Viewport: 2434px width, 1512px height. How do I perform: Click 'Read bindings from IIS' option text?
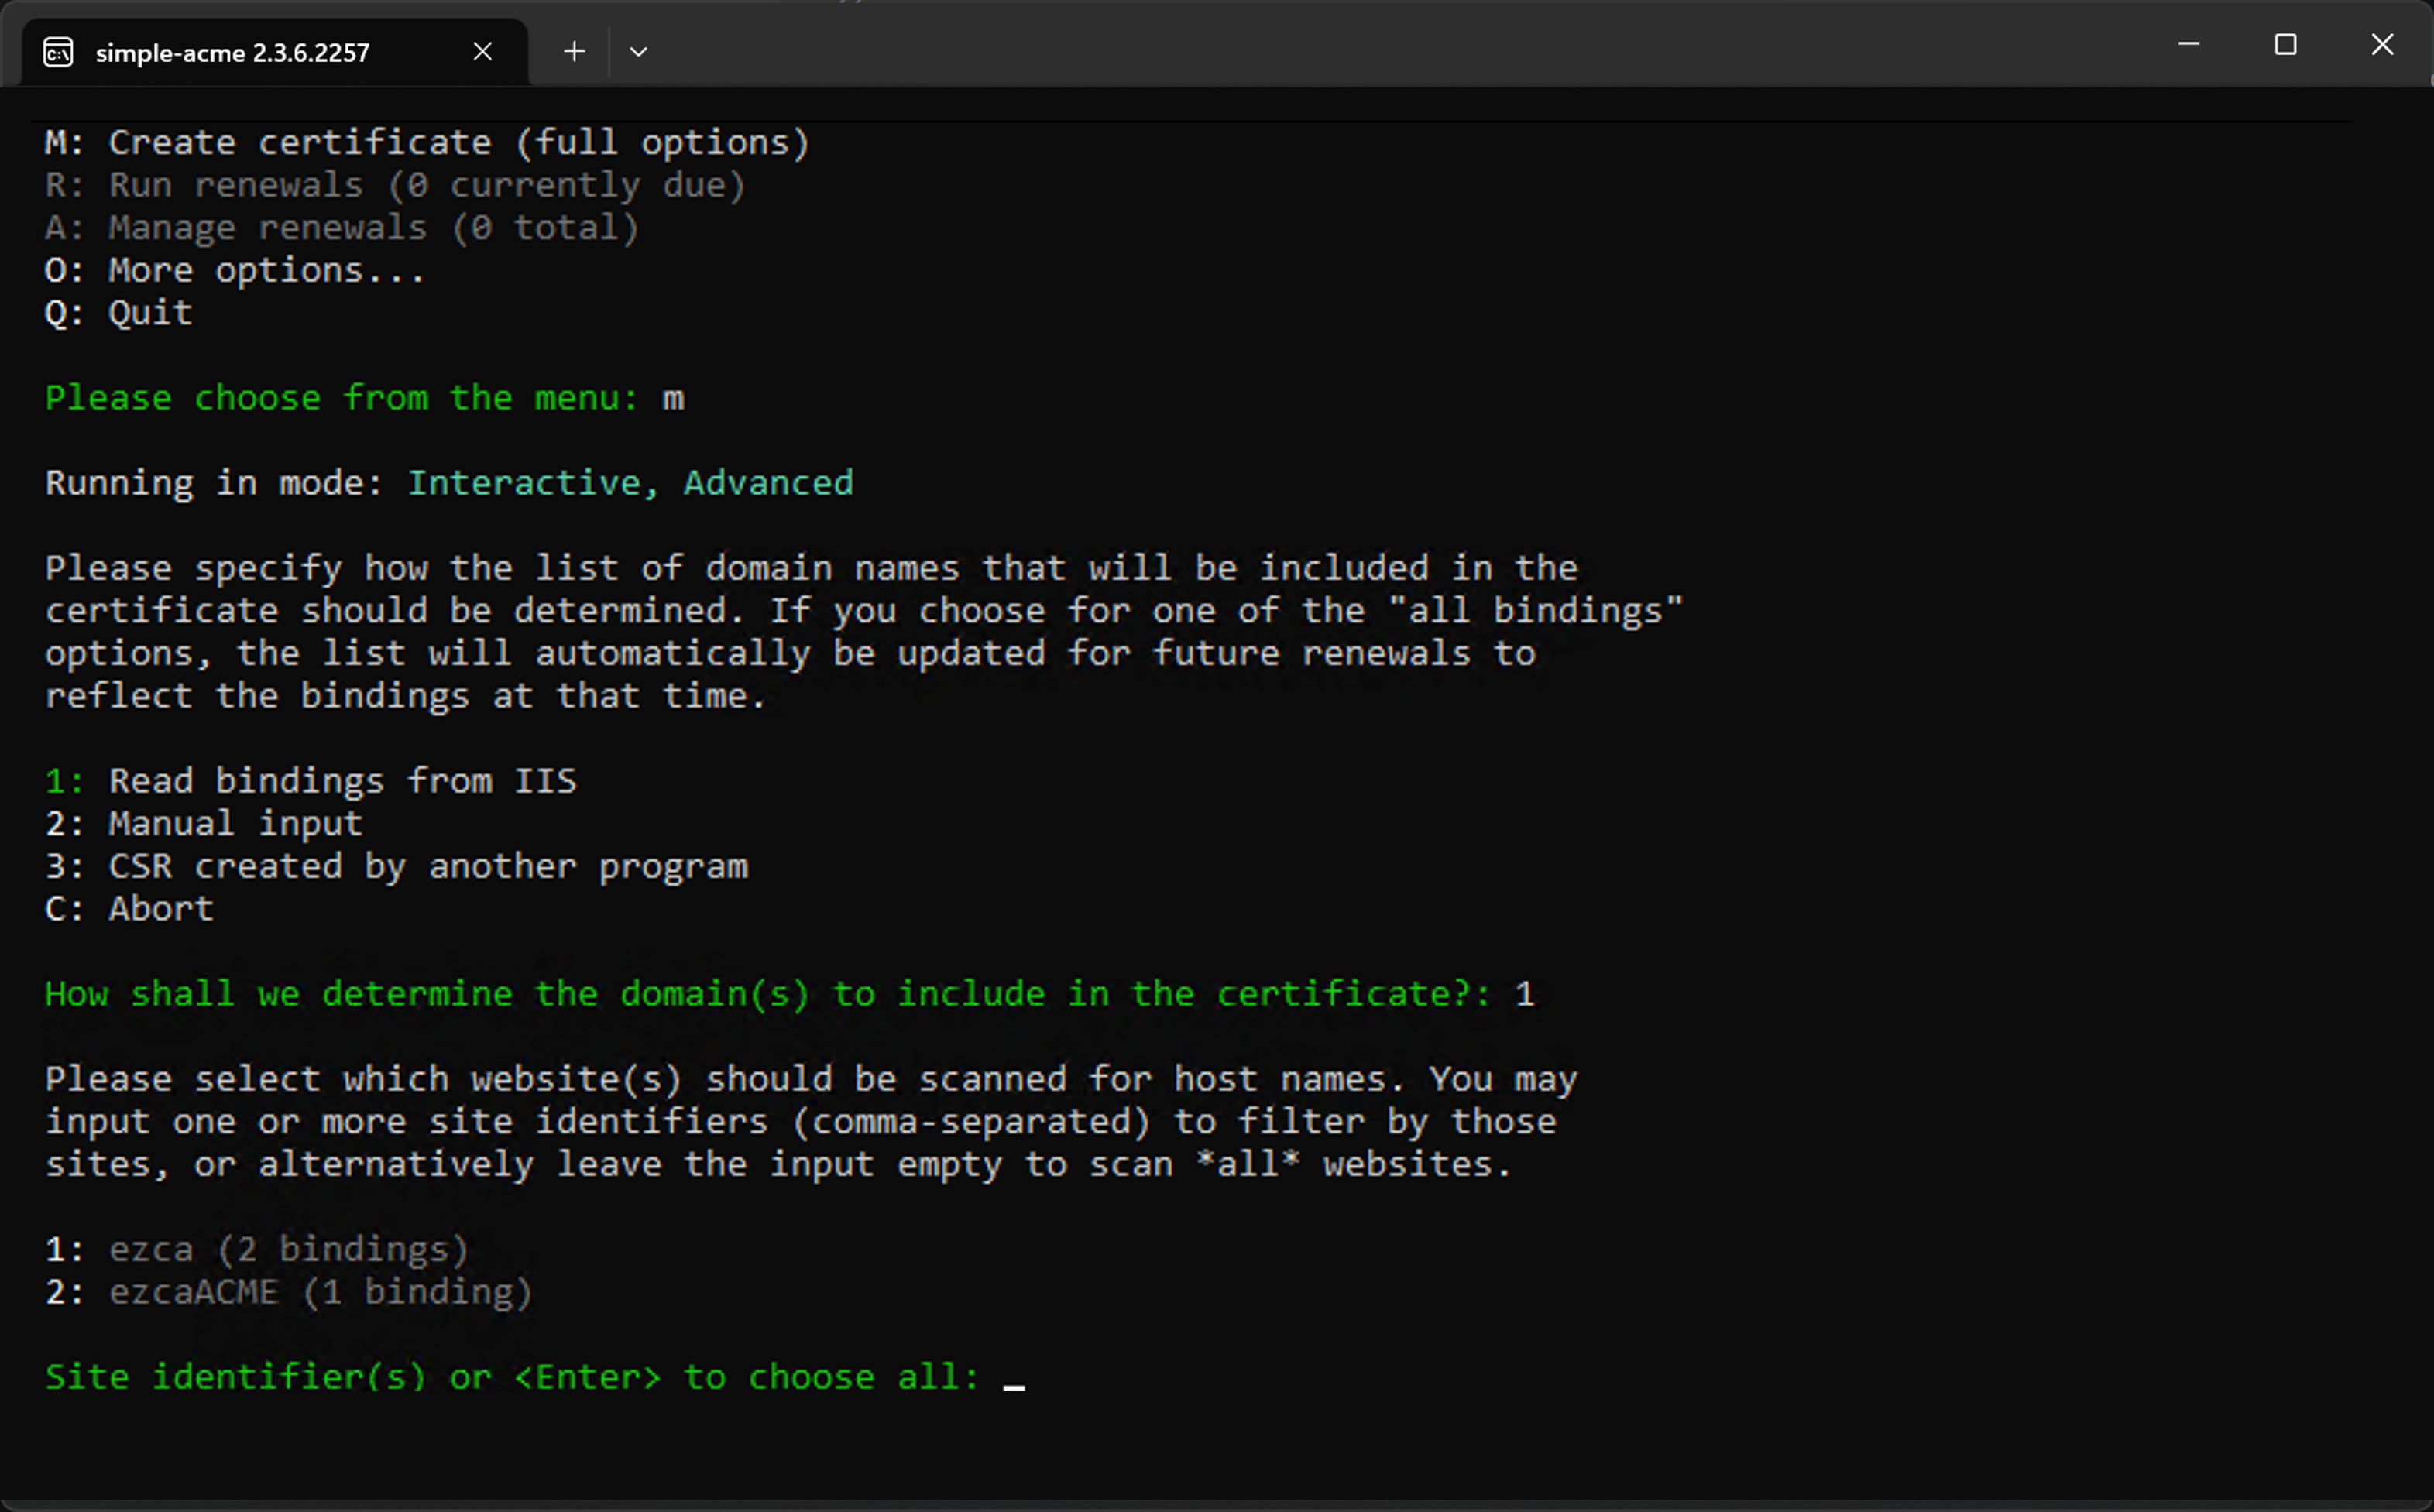click(x=342, y=781)
